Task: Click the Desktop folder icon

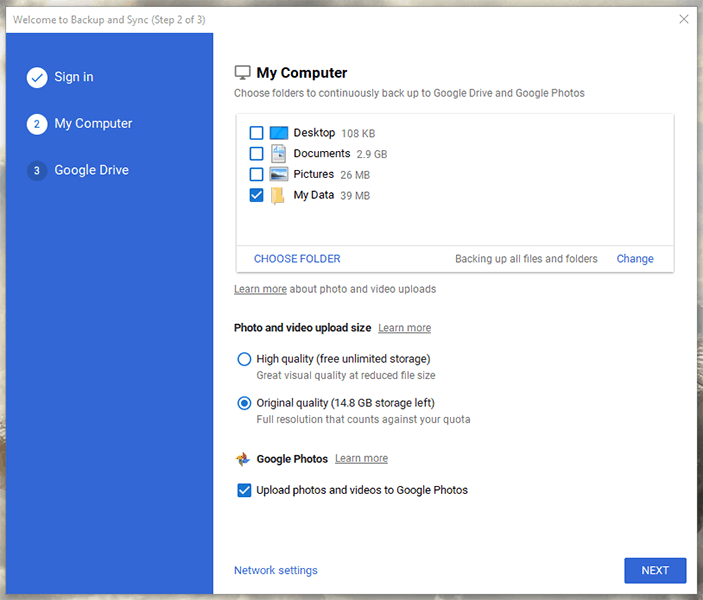Action: [x=278, y=133]
